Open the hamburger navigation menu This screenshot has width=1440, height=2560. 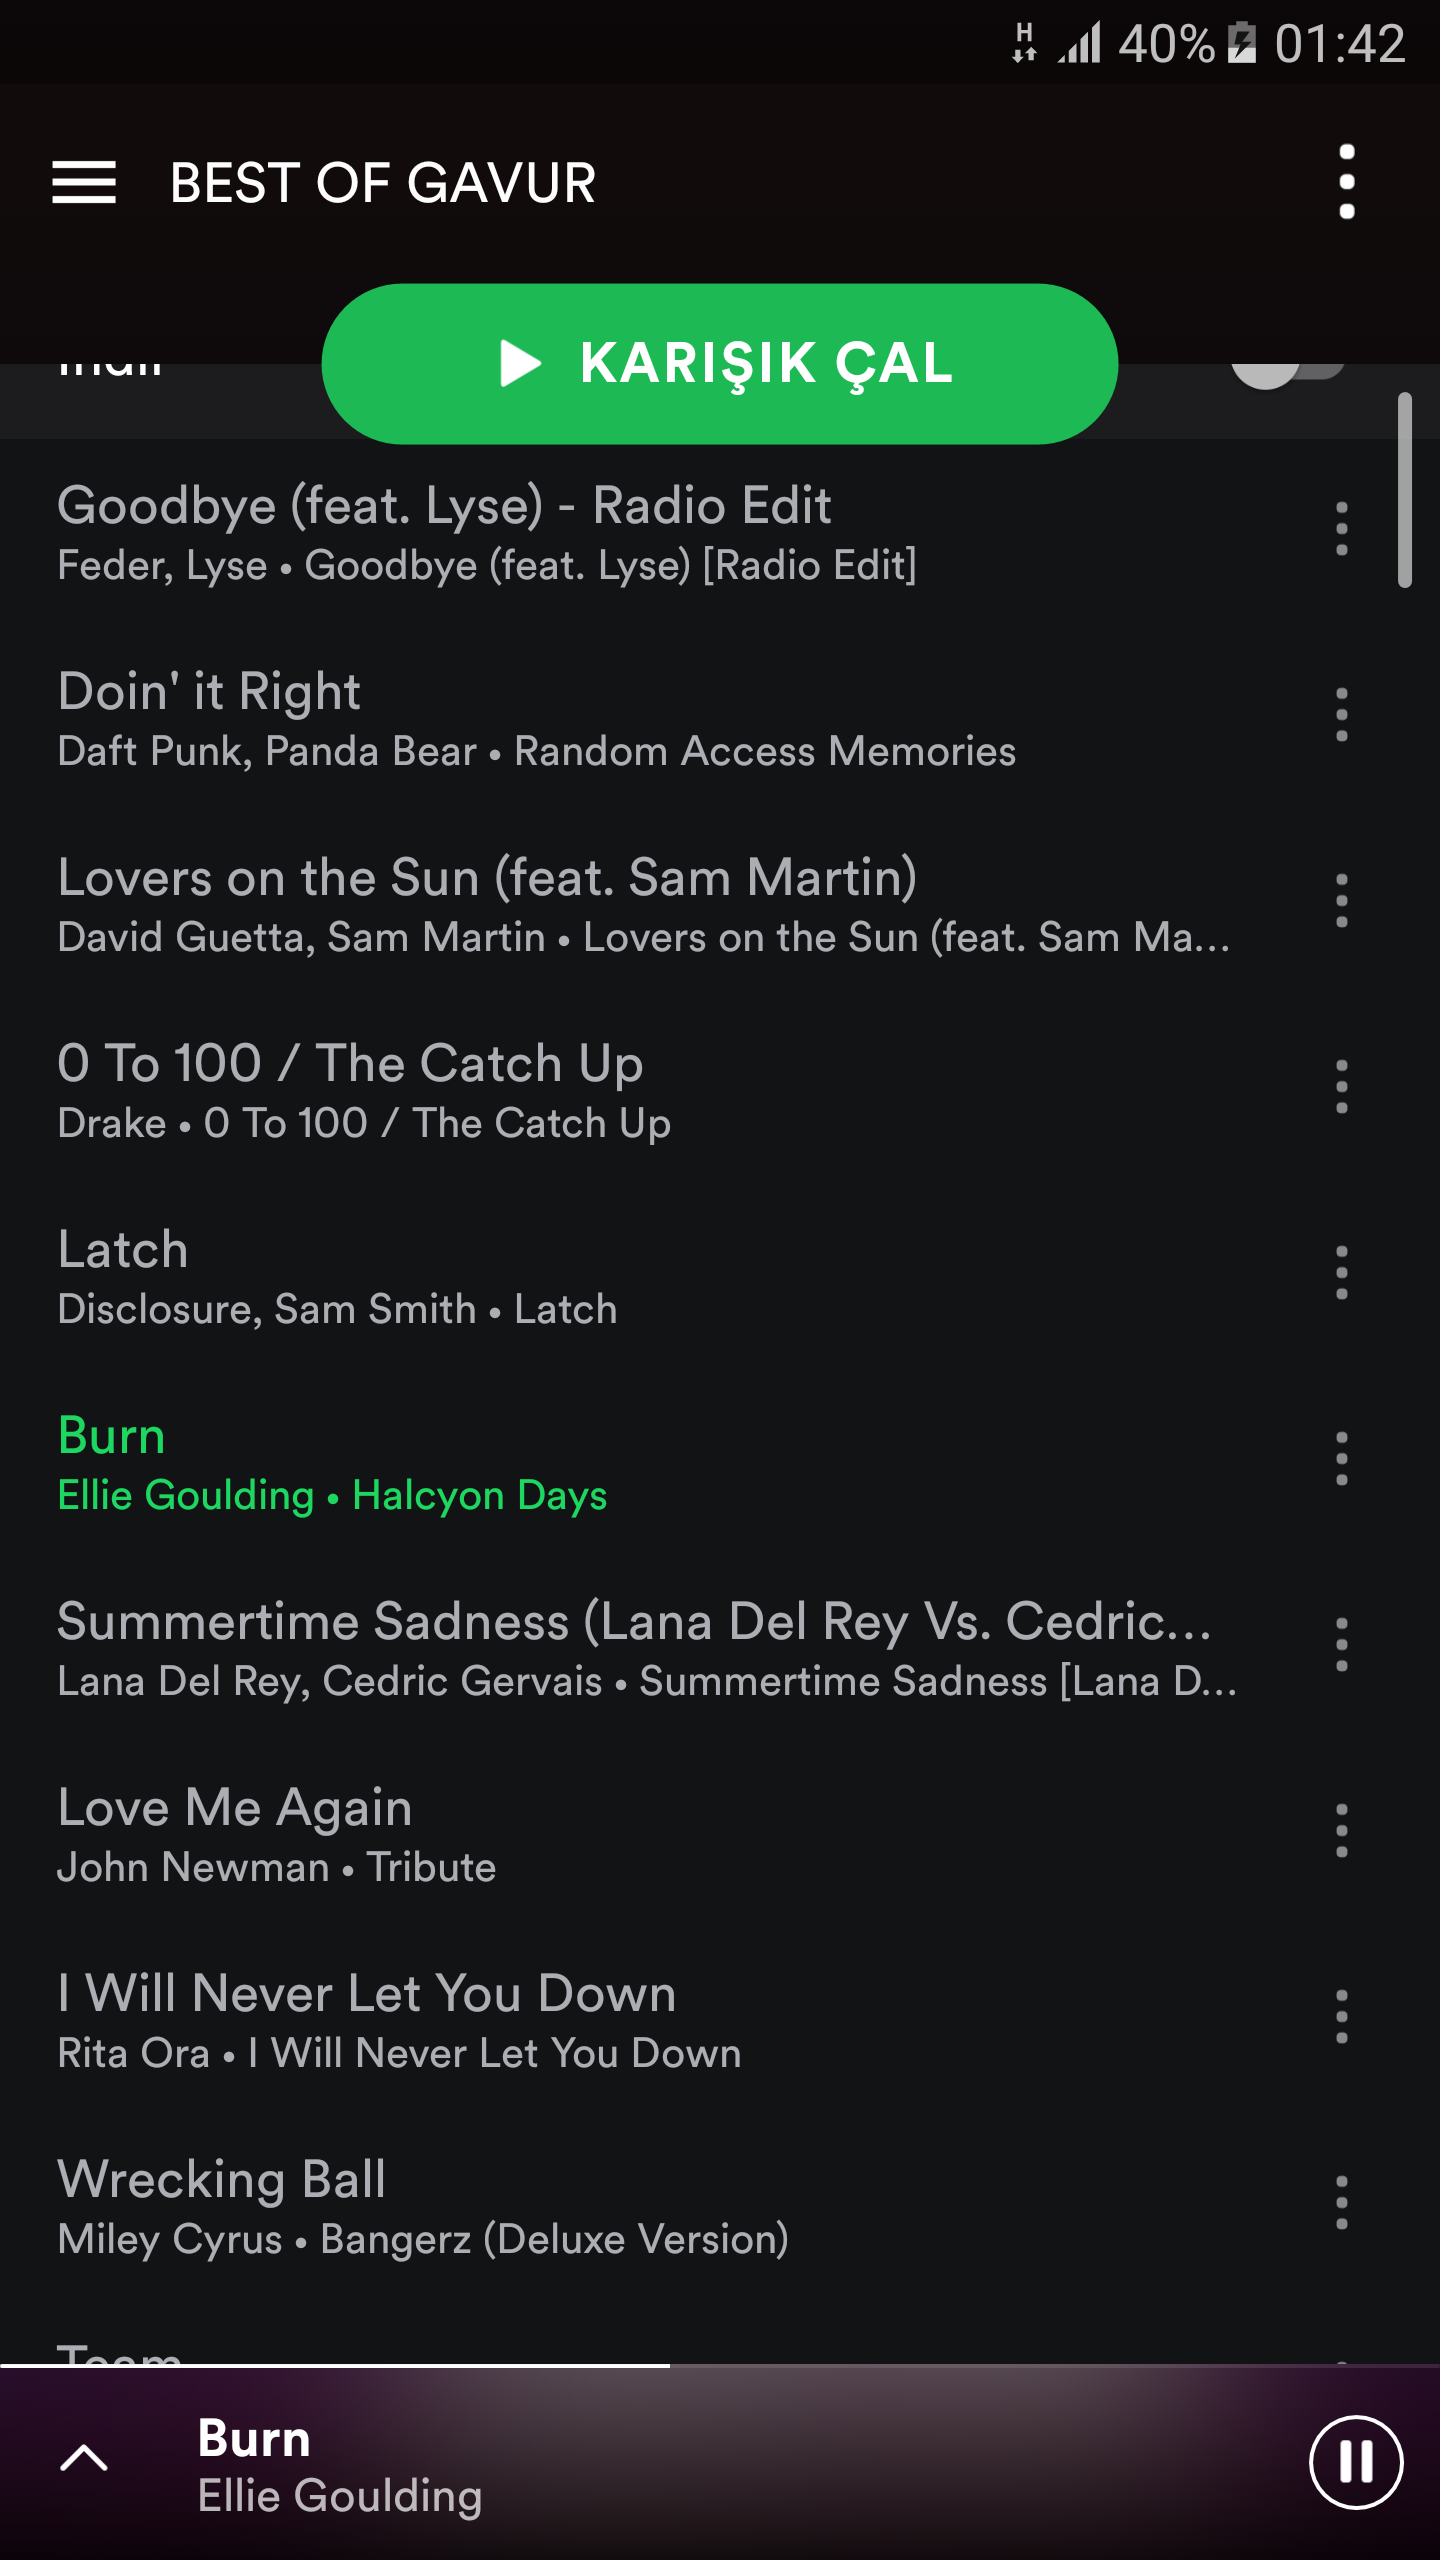pos(84,182)
